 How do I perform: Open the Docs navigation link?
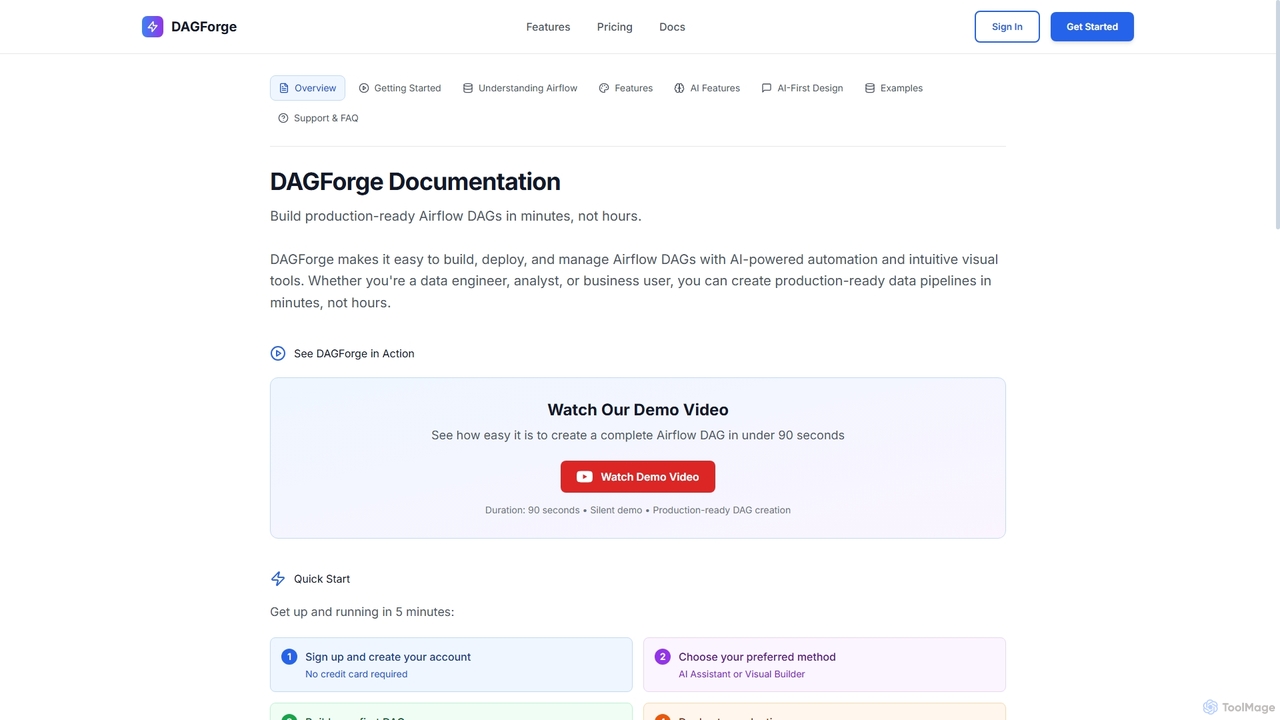672,27
